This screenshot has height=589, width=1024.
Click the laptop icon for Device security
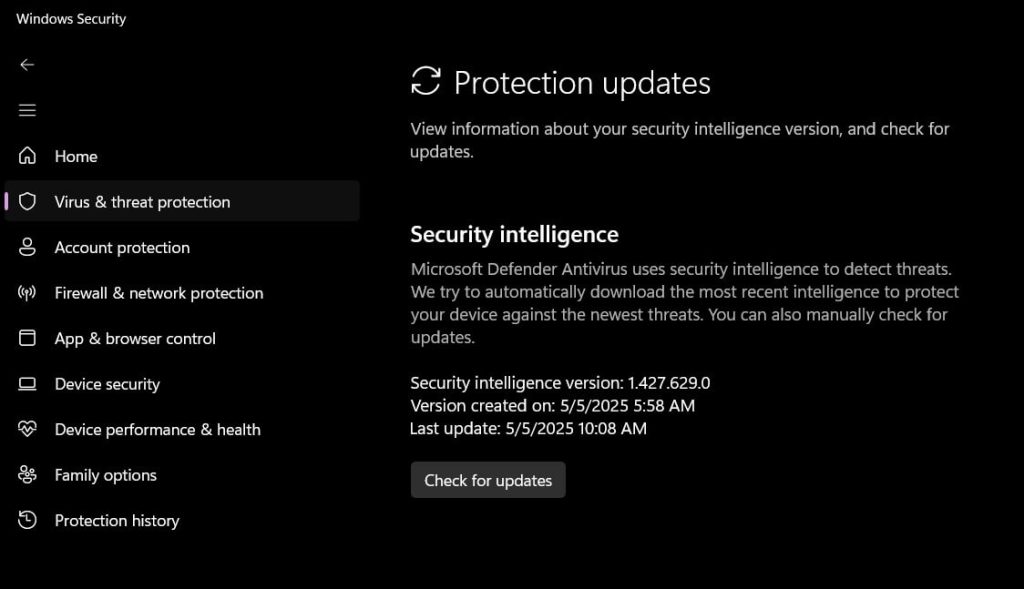(x=27, y=383)
